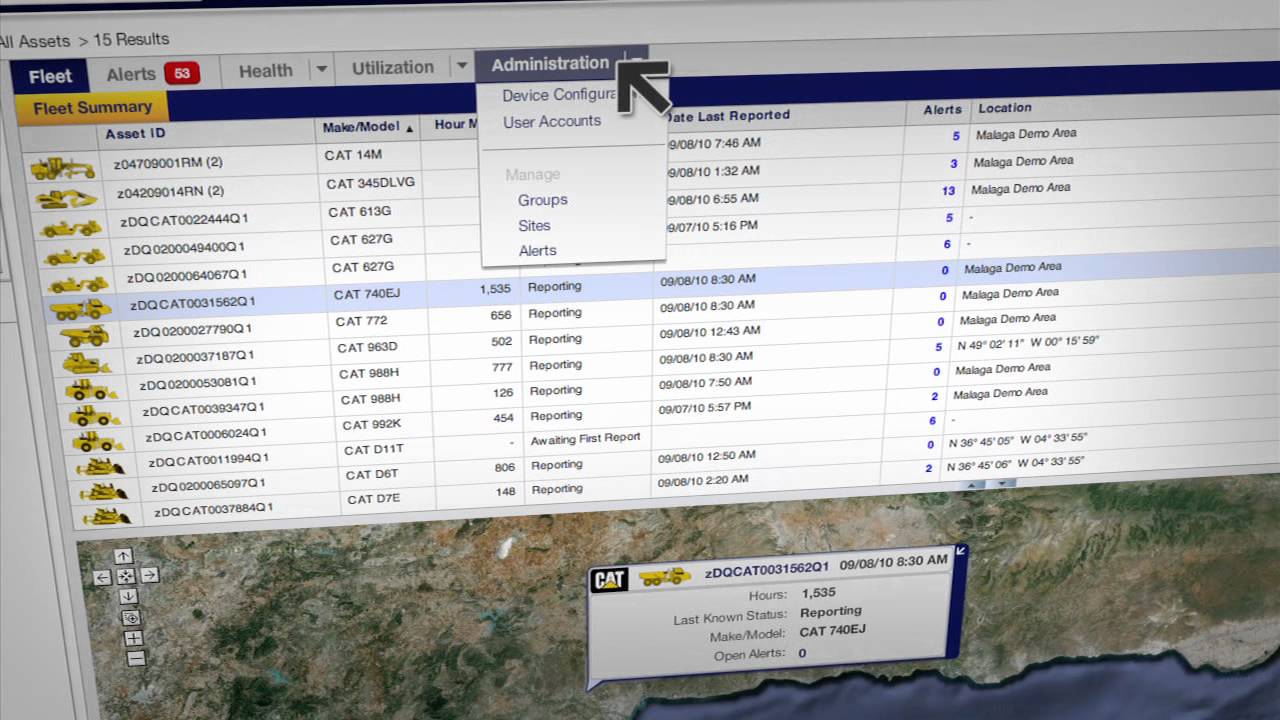The height and width of the screenshot is (720, 1280).
Task: Select asset zDQ0200027790Q1 text
Action: [x=194, y=330]
